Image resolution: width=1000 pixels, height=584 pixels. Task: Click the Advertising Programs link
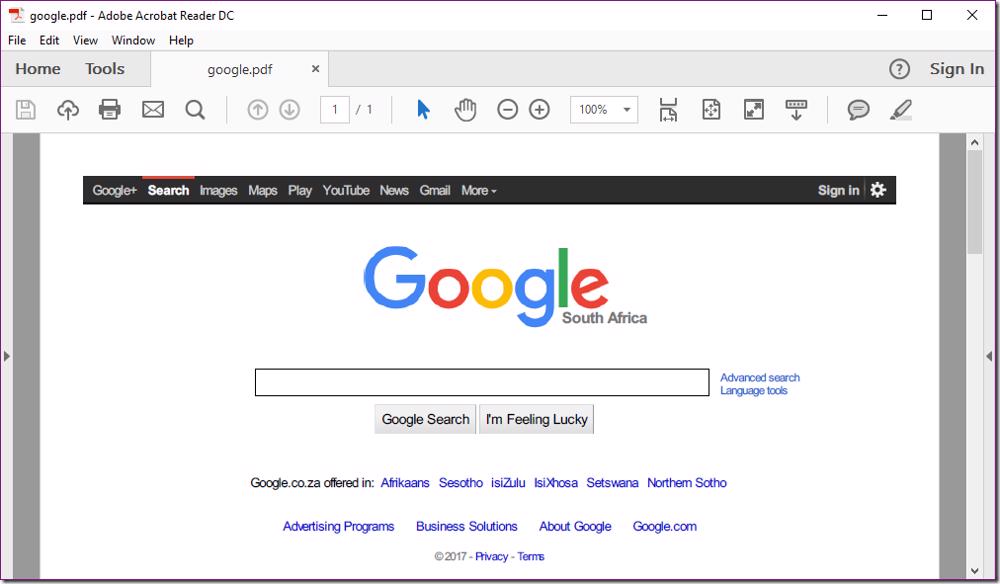(339, 527)
